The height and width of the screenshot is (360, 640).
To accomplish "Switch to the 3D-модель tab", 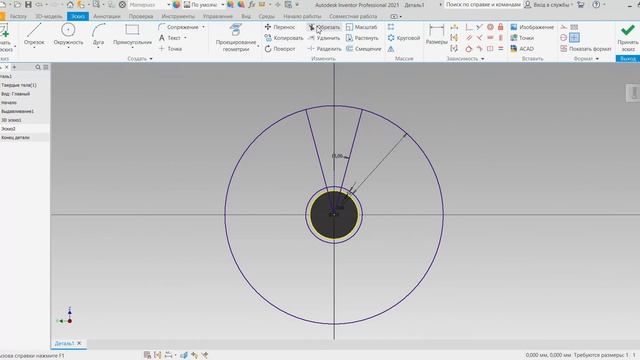I will 49,16.
